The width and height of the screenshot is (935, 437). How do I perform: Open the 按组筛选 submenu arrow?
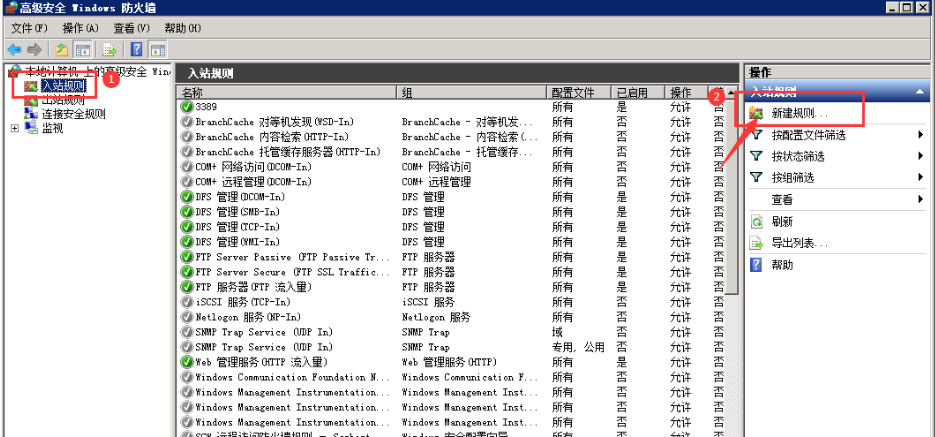click(921, 177)
